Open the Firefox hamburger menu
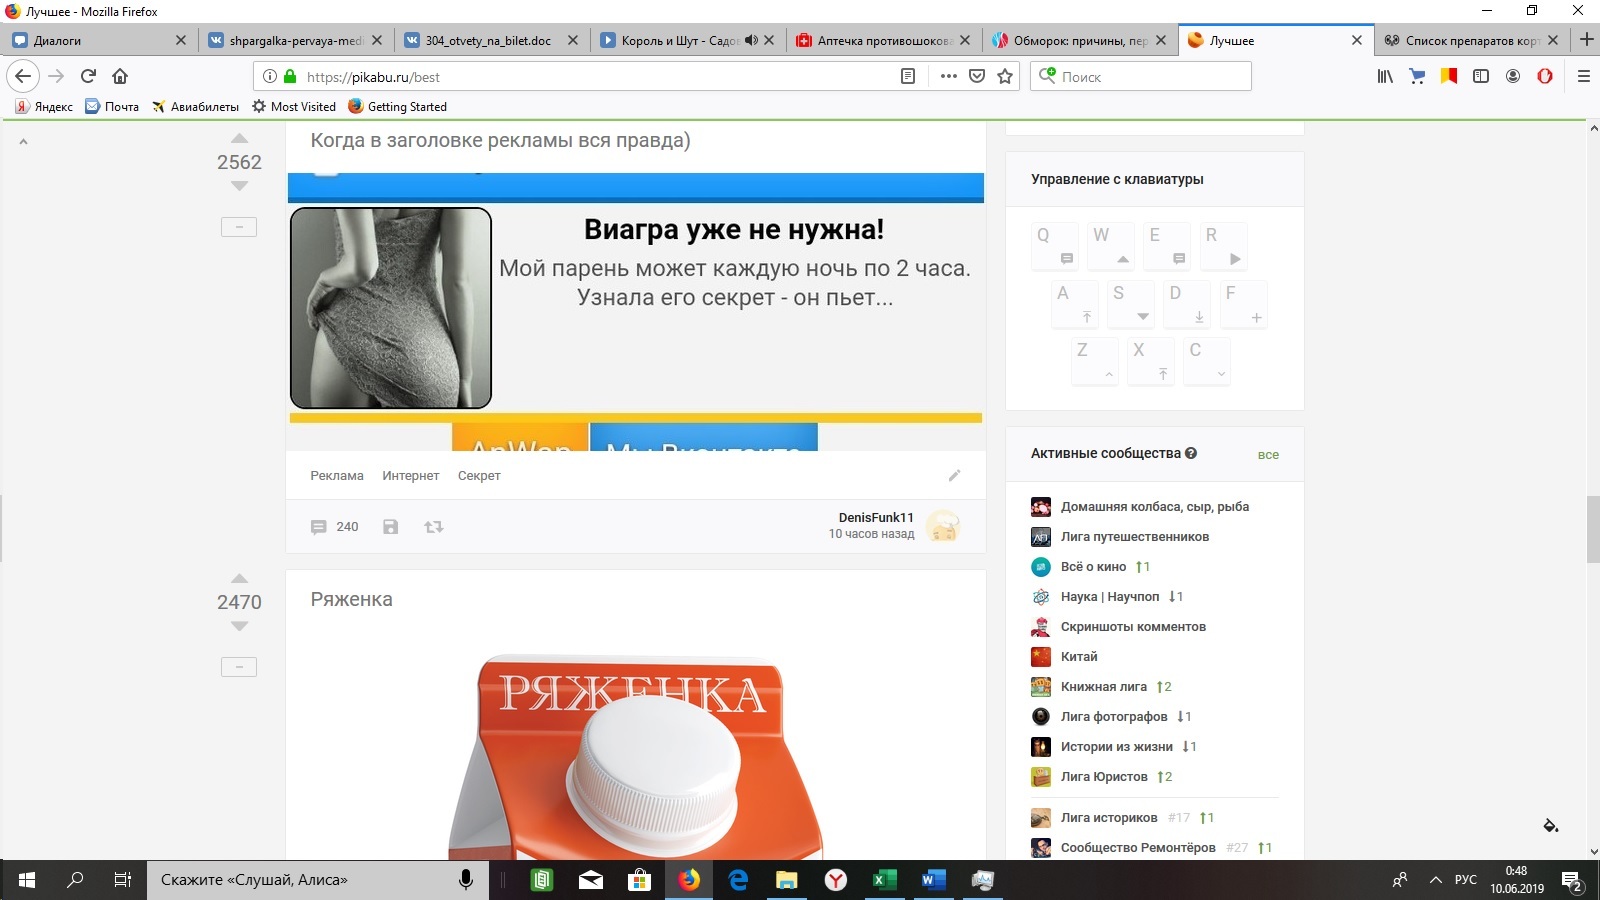This screenshot has height=900, width=1600. 1583,76
